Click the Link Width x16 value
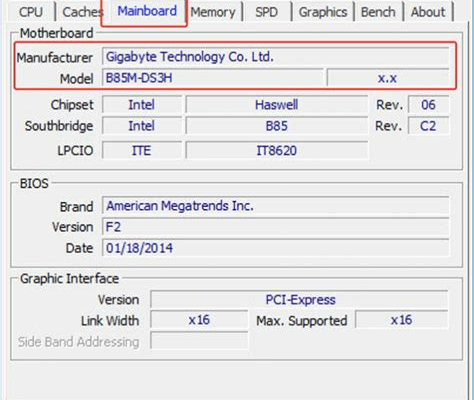Image resolution: width=474 pixels, height=400 pixels. point(199,320)
